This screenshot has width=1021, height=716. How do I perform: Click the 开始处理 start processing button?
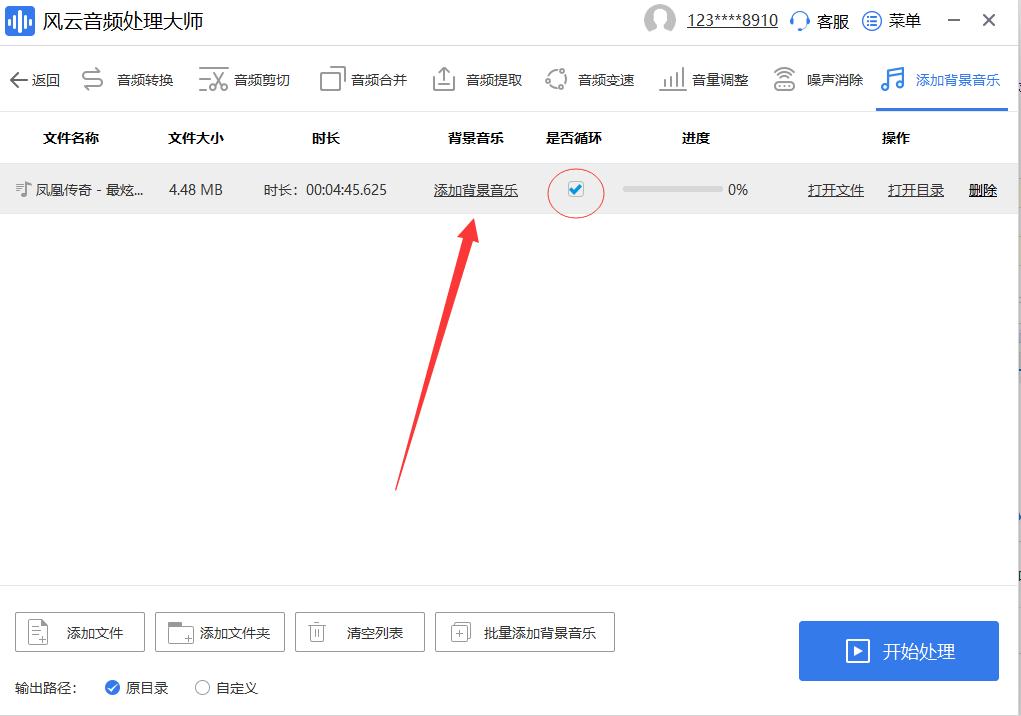898,650
